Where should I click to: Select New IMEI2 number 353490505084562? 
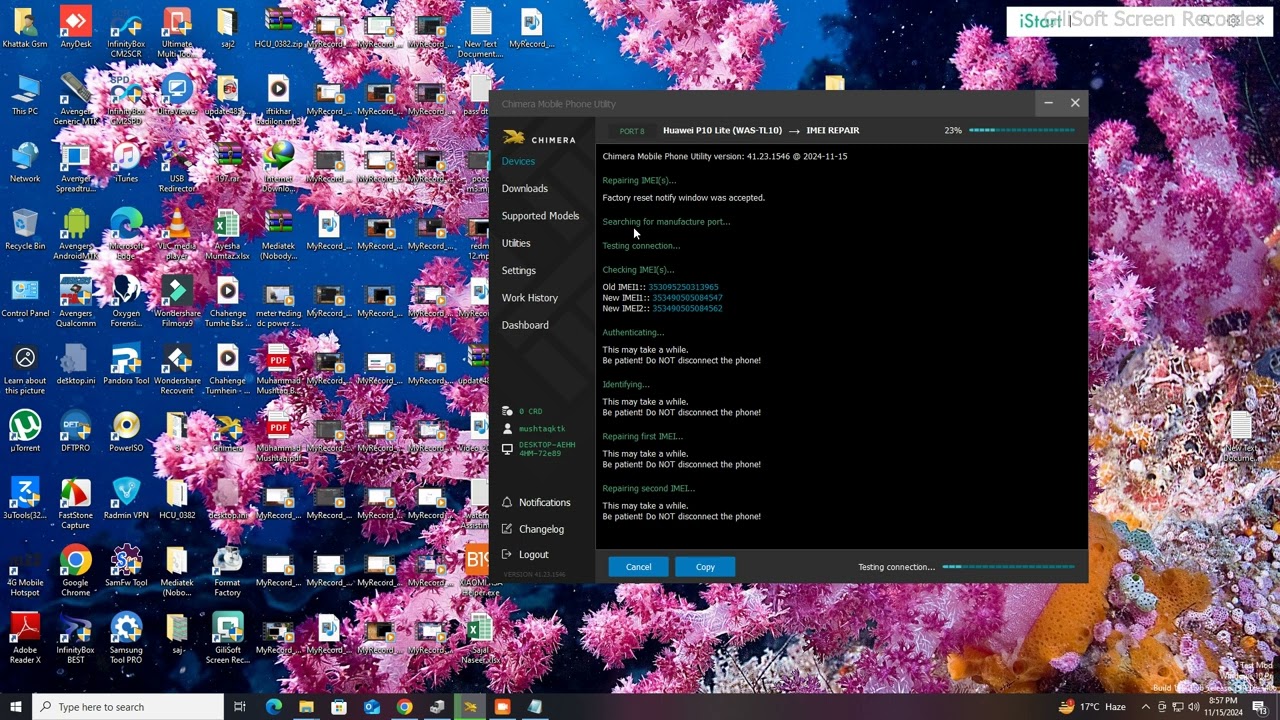pos(687,309)
